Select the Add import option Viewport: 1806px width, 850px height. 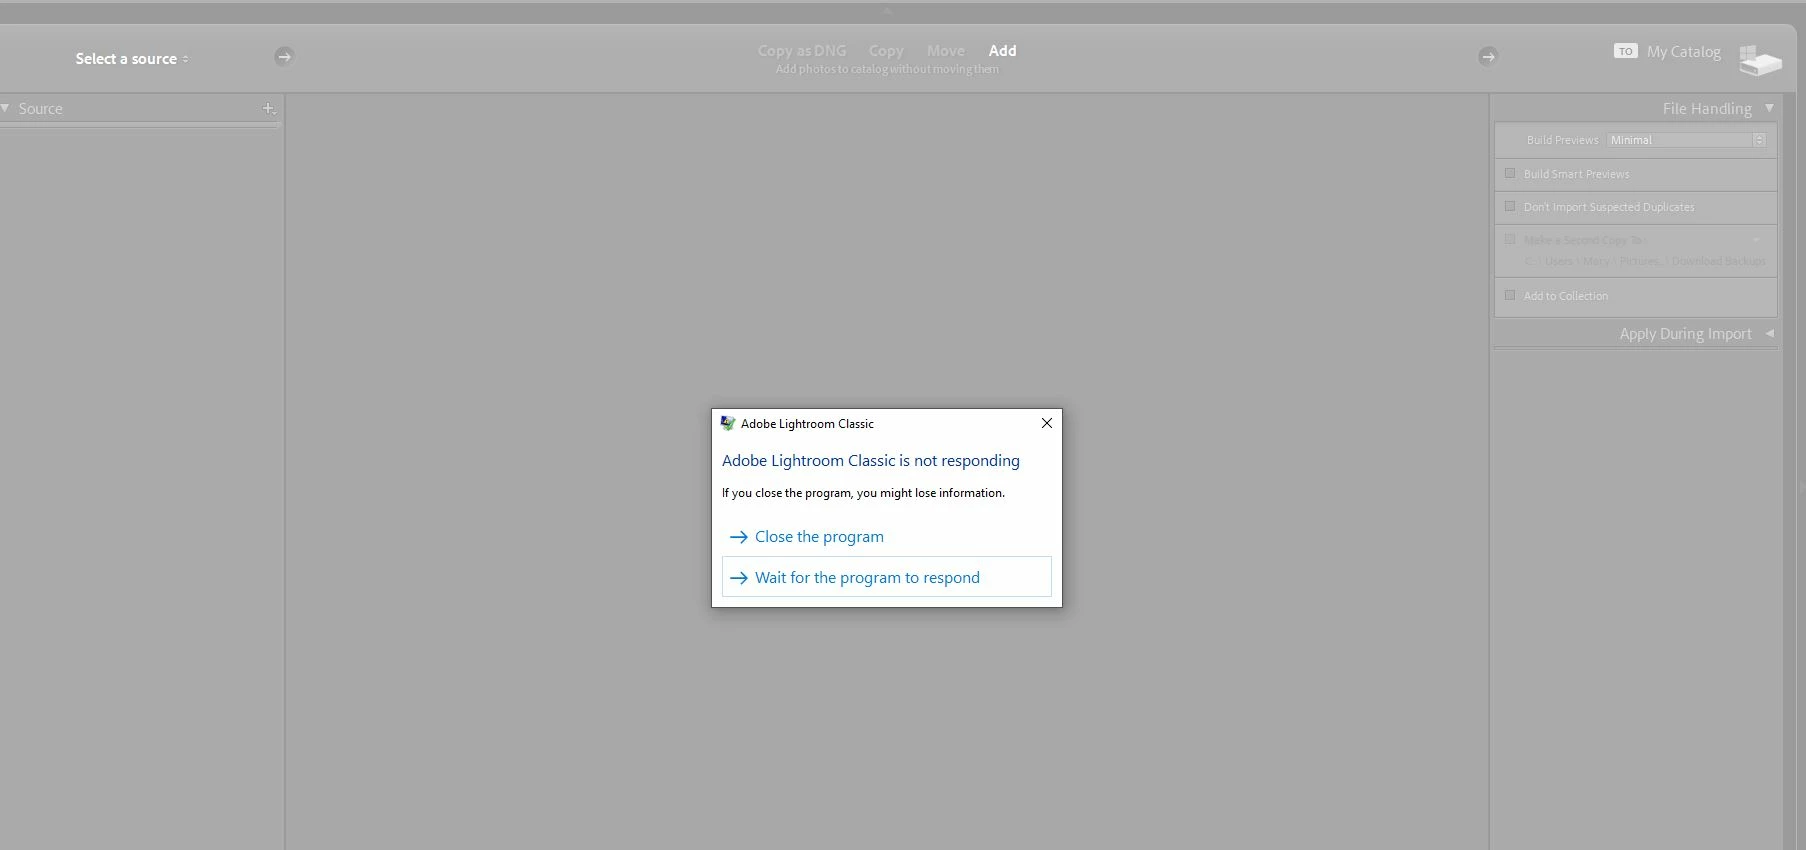pos(1002,50)
